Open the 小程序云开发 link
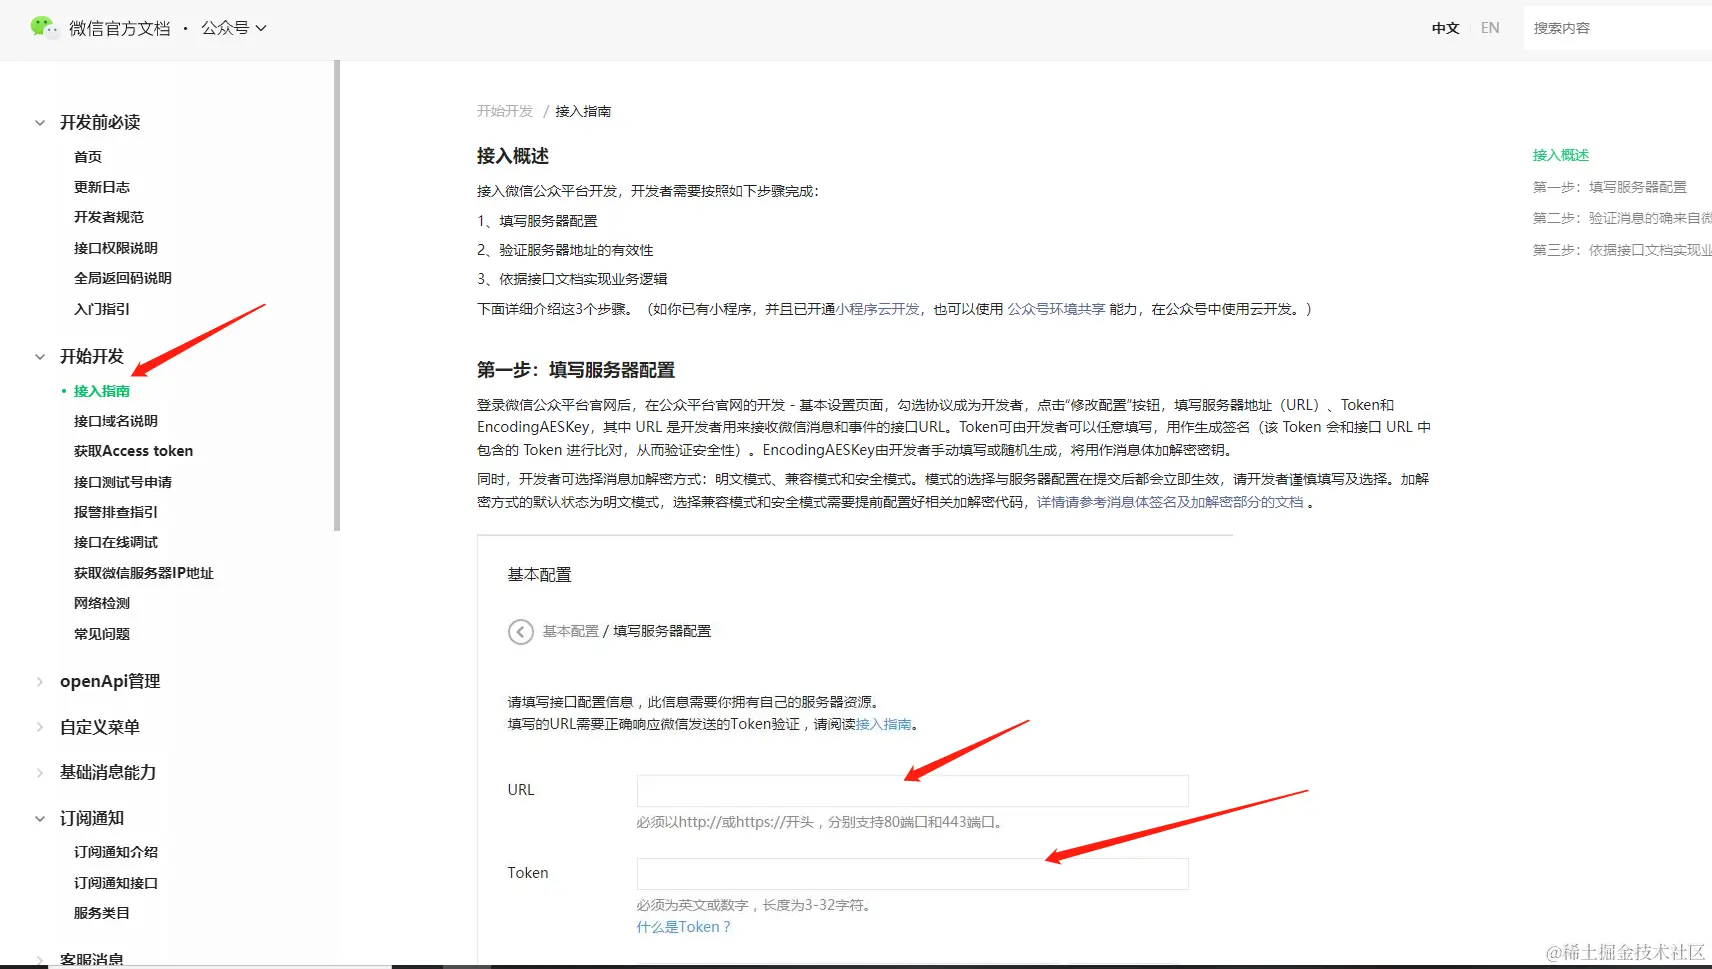1712x969 pixels. 878,309
